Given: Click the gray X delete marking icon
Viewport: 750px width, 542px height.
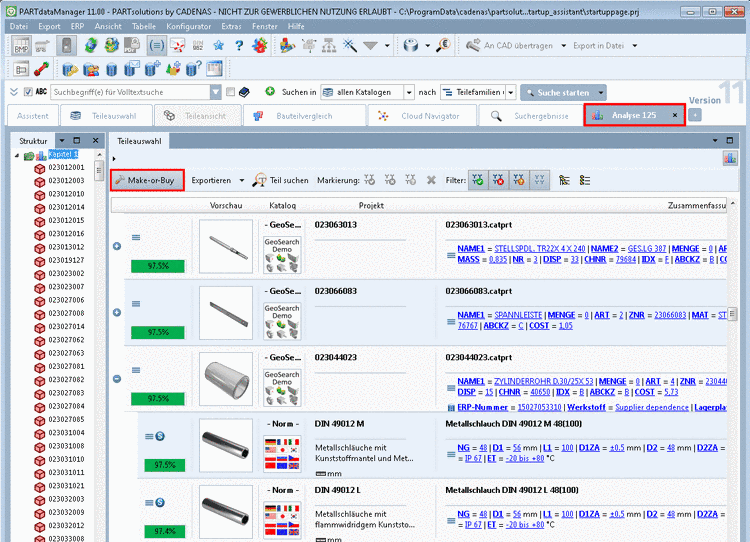Looking at the screenshot, I should (431, 180).
